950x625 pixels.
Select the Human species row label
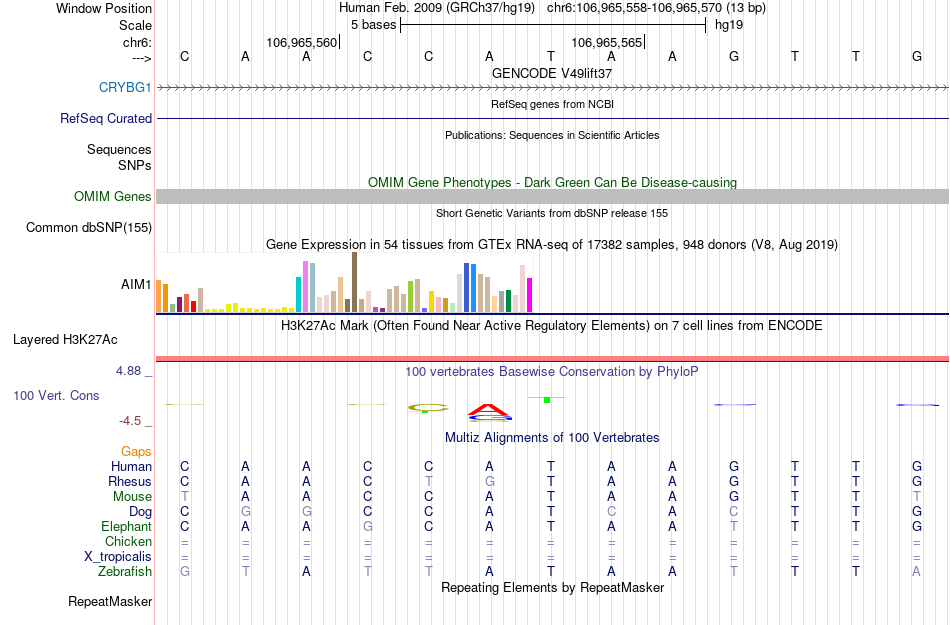[x=131, y=466]
